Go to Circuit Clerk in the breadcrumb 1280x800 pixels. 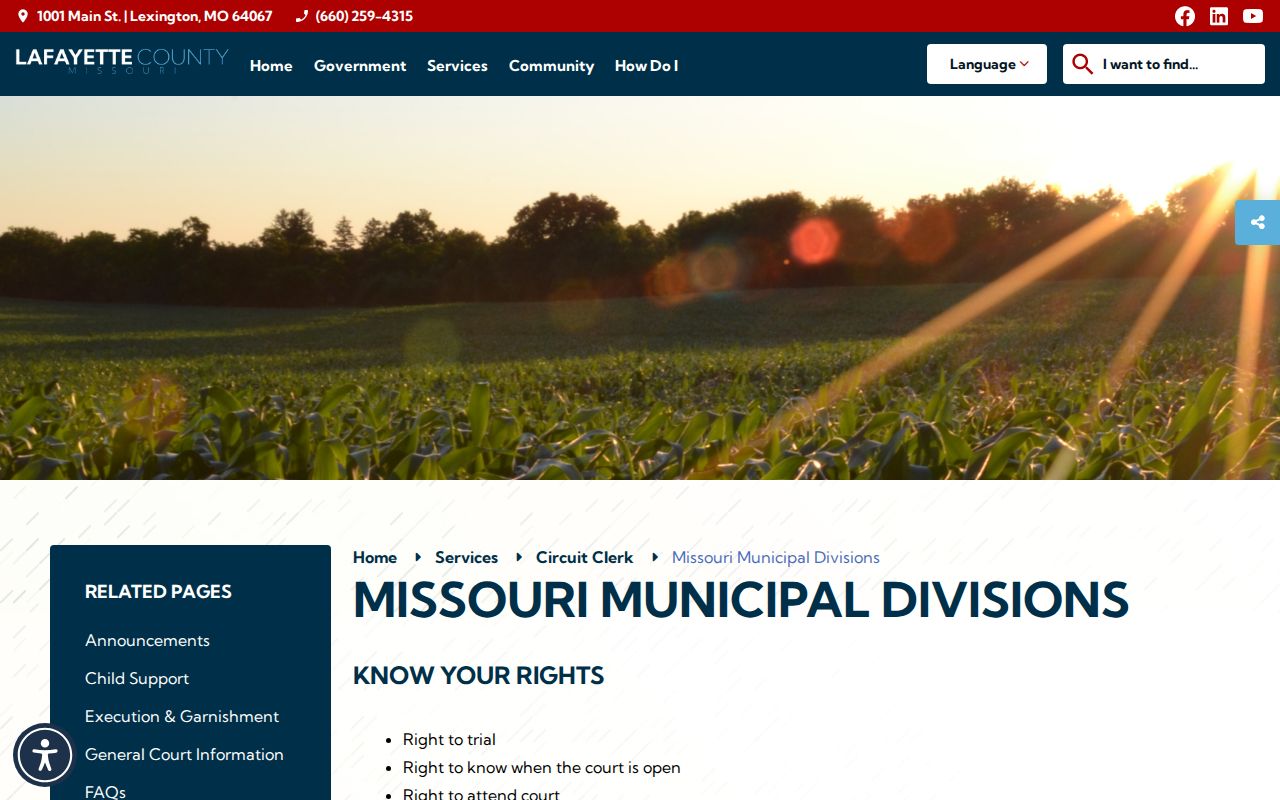(584, 557)
